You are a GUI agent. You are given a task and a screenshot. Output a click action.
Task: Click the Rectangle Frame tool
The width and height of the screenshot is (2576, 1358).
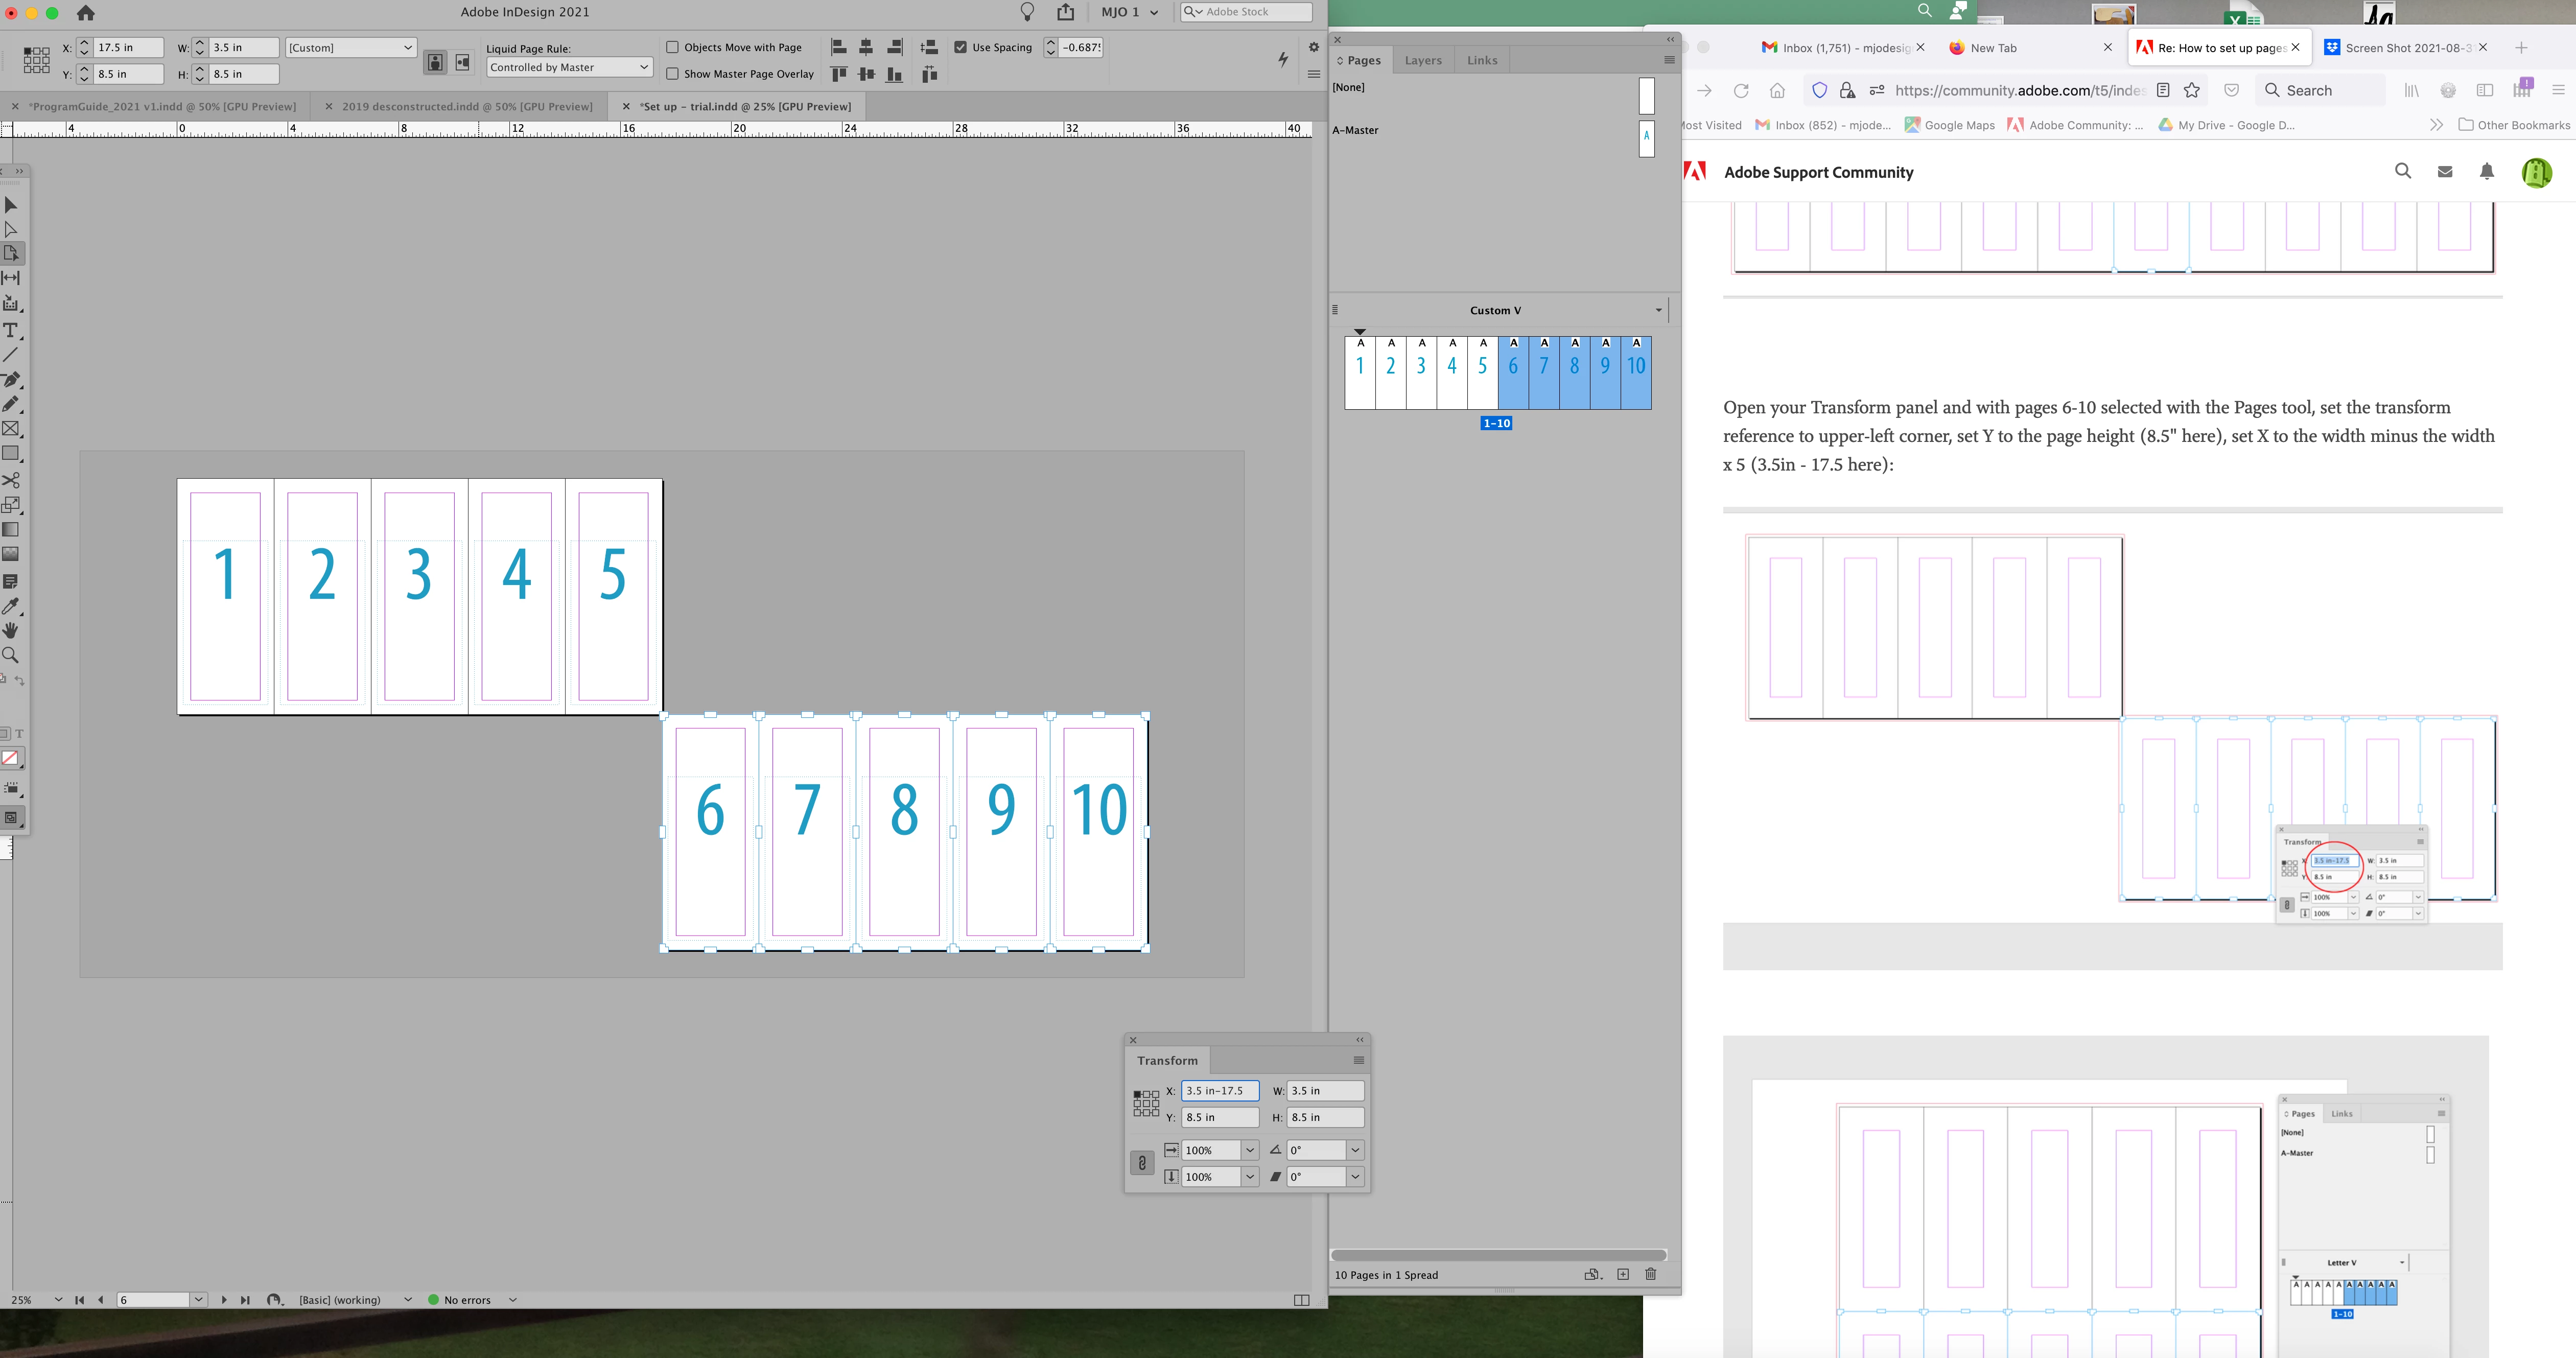(11, 429)
